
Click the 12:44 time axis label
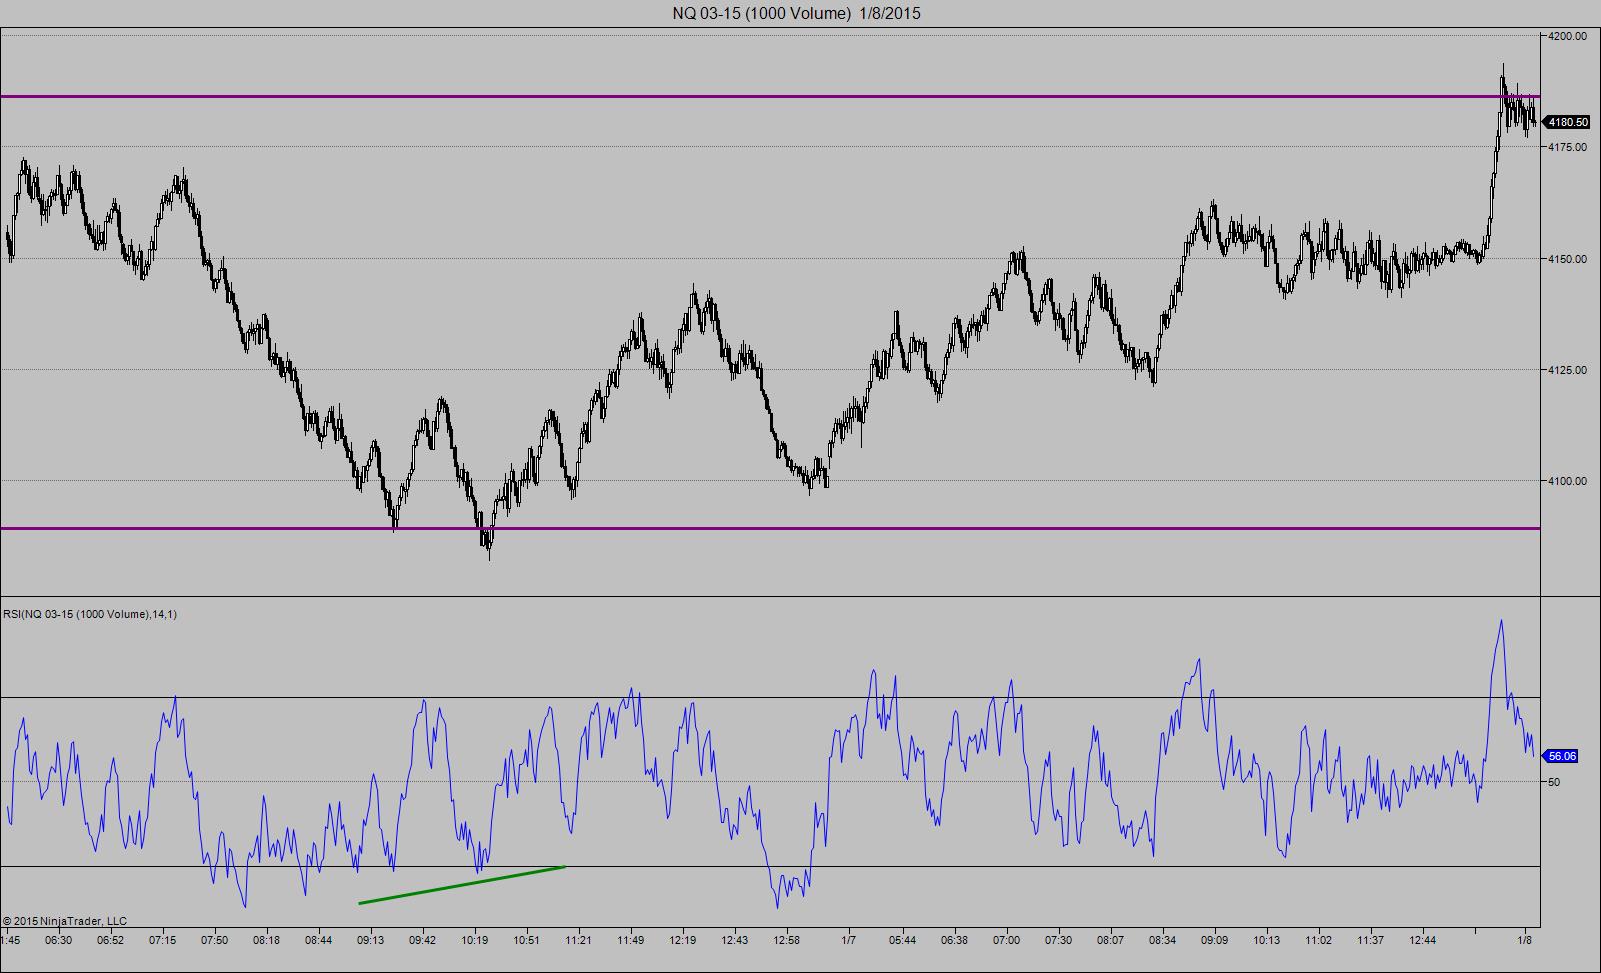pos(1423,940)
